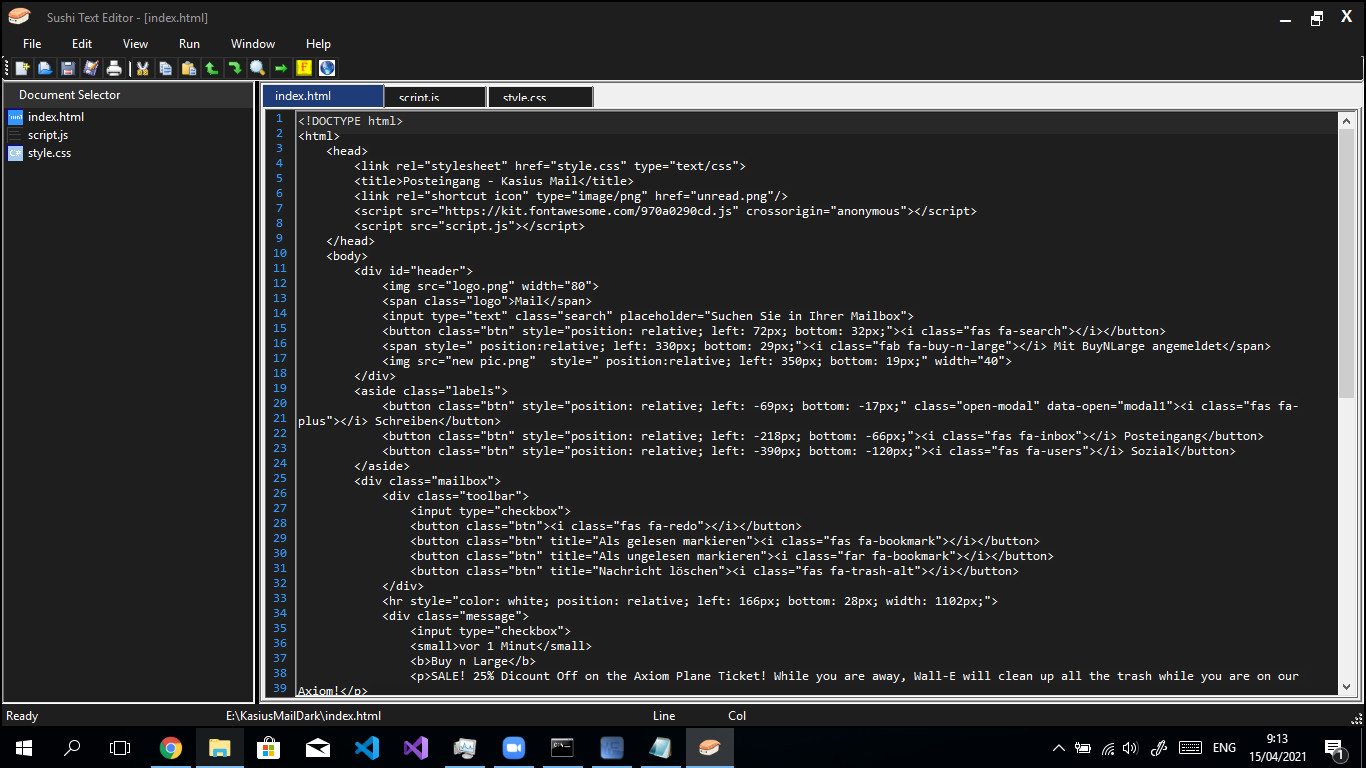This screenshot has width=1366, height=768.
Task: Copy selection using the toolbar copy icon
Action: (x=165, y=68)
